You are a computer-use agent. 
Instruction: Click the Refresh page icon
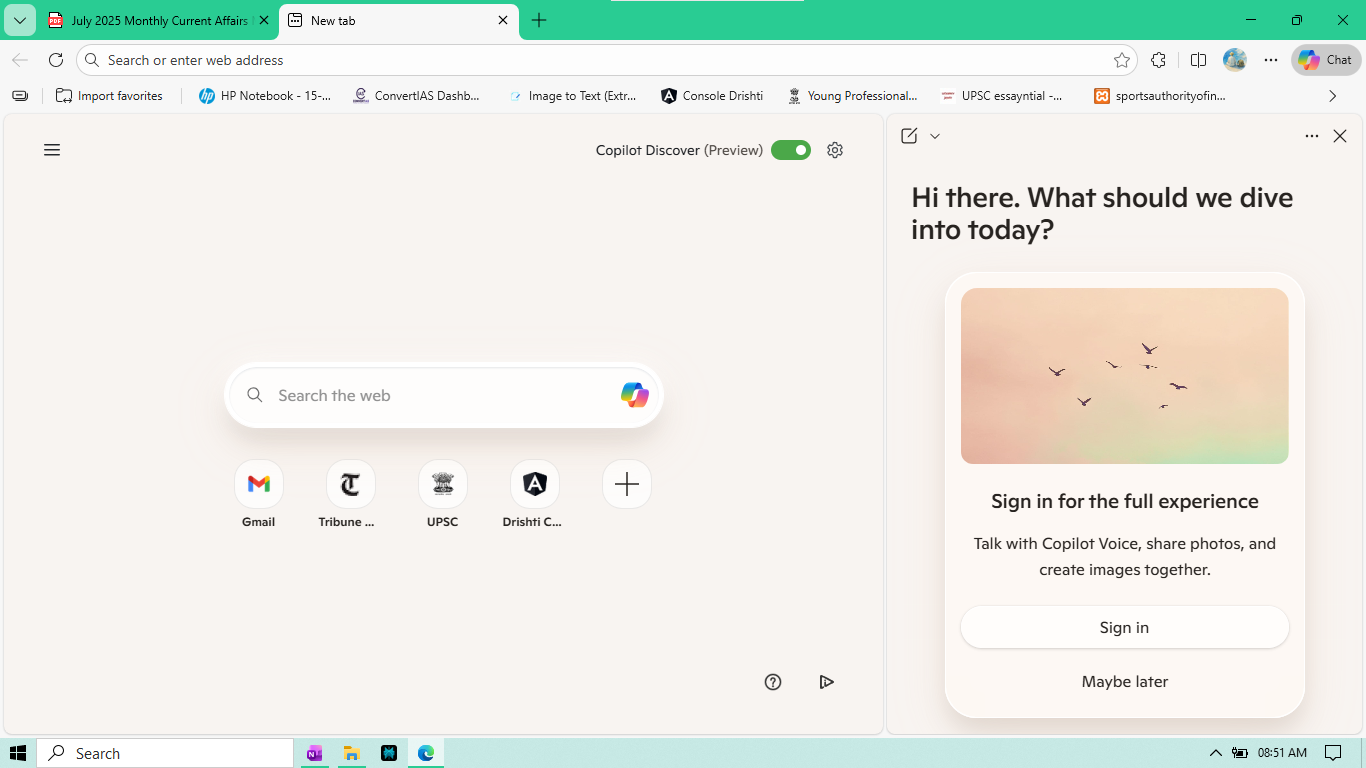(x=56, y=60)
